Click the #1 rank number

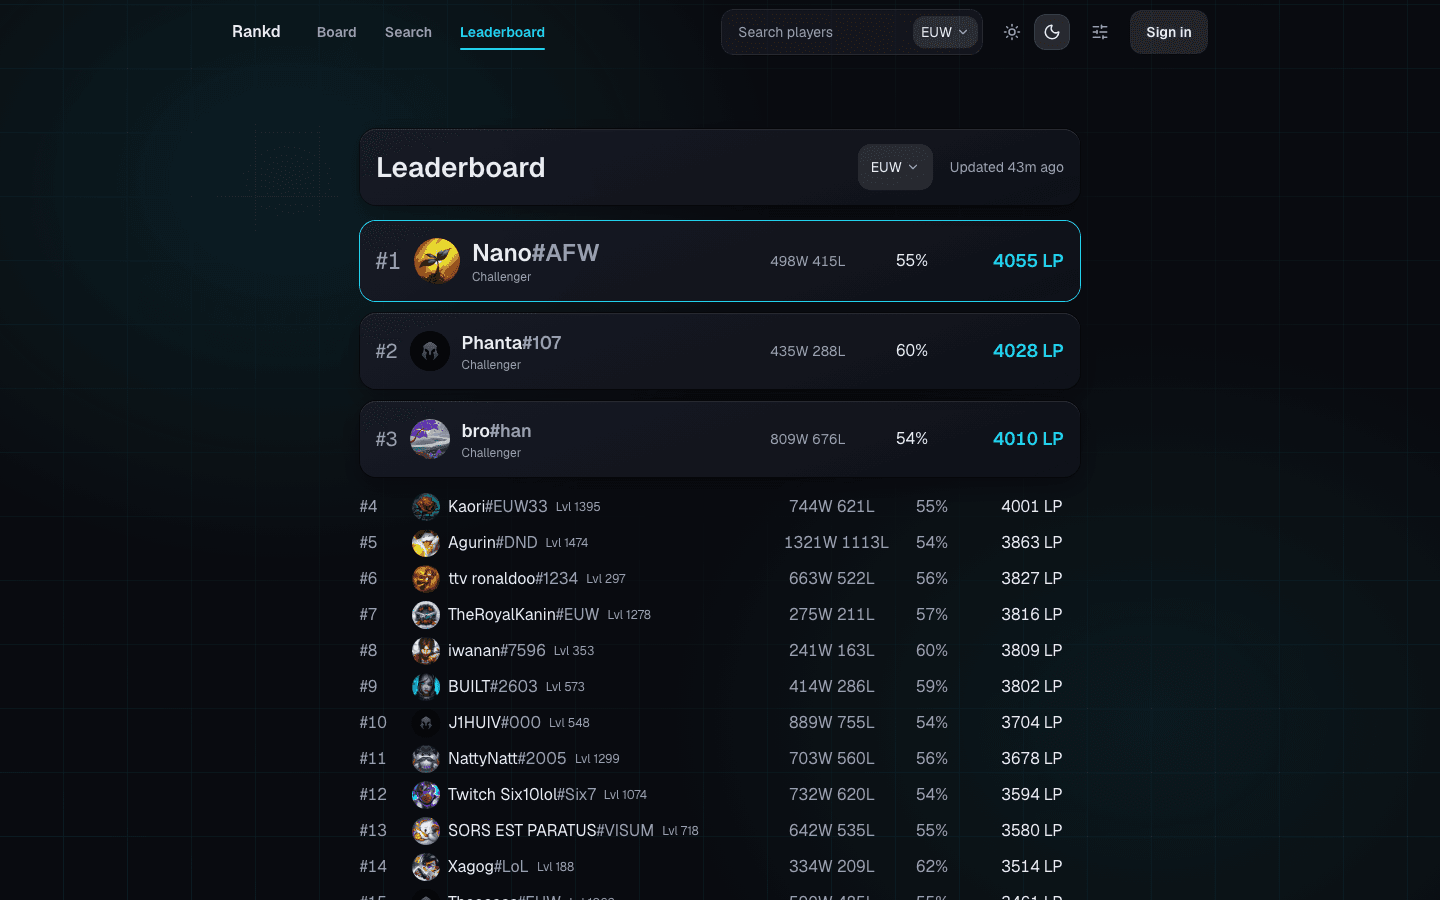tap(388, 261)
